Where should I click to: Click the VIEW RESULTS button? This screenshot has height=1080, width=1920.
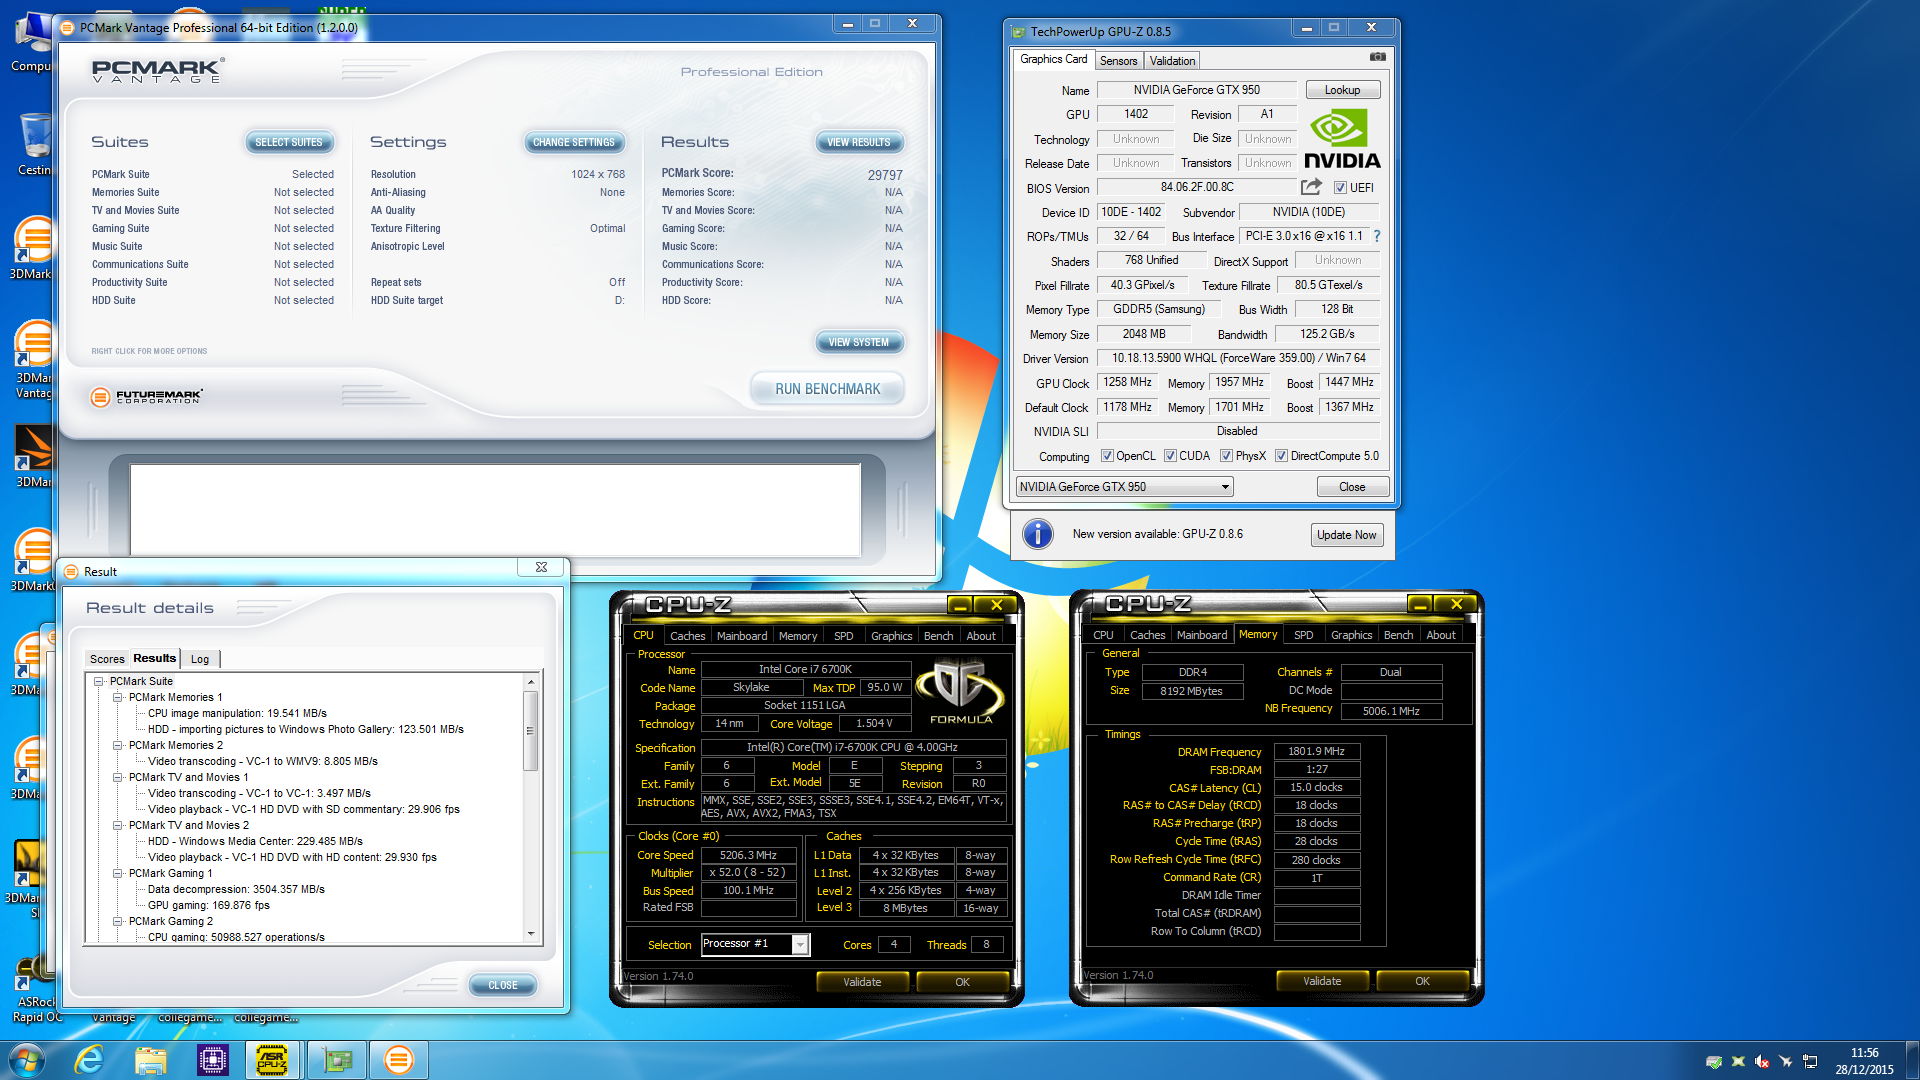(x=859, y=143)
